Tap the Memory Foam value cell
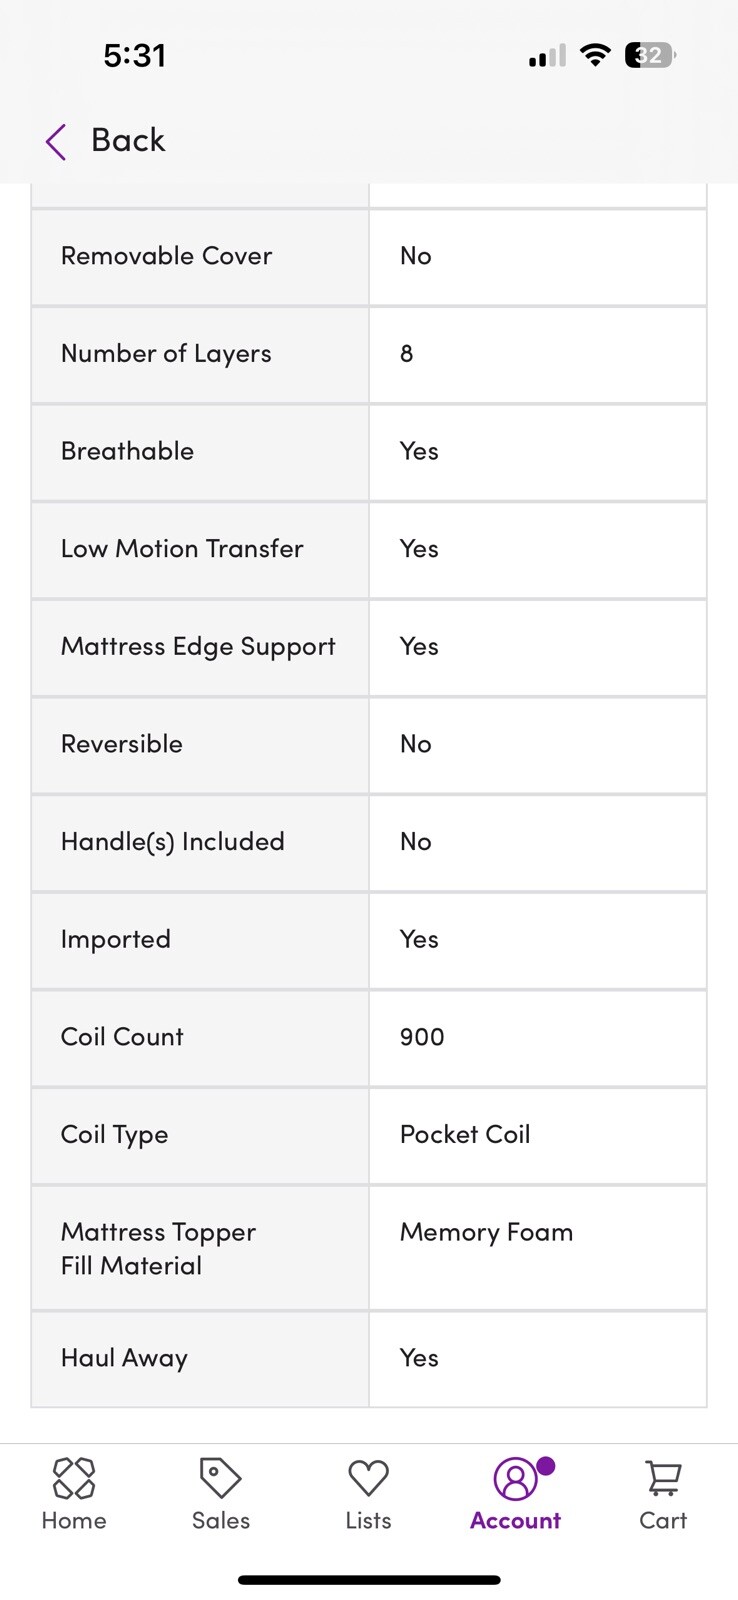Image resolution: width=738 pixels, height=1600 pixels. tap(538, 1248)
